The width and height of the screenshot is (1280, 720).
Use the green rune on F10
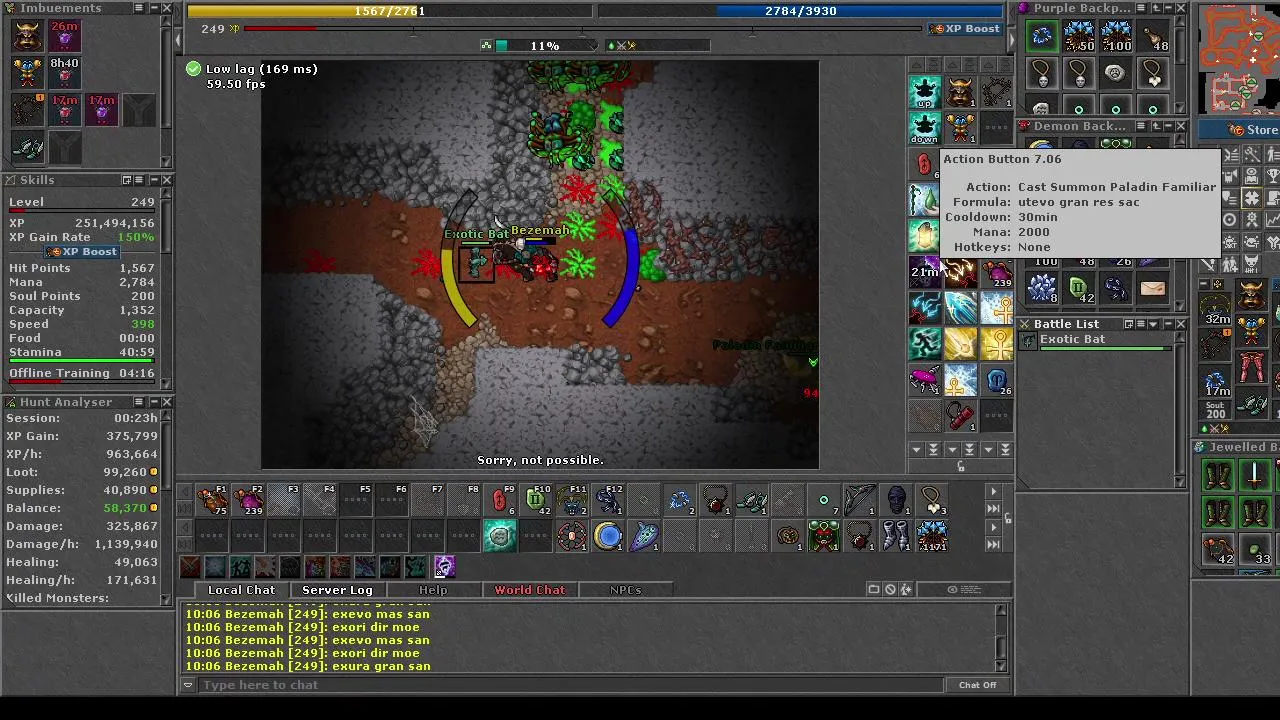(536, 500)
